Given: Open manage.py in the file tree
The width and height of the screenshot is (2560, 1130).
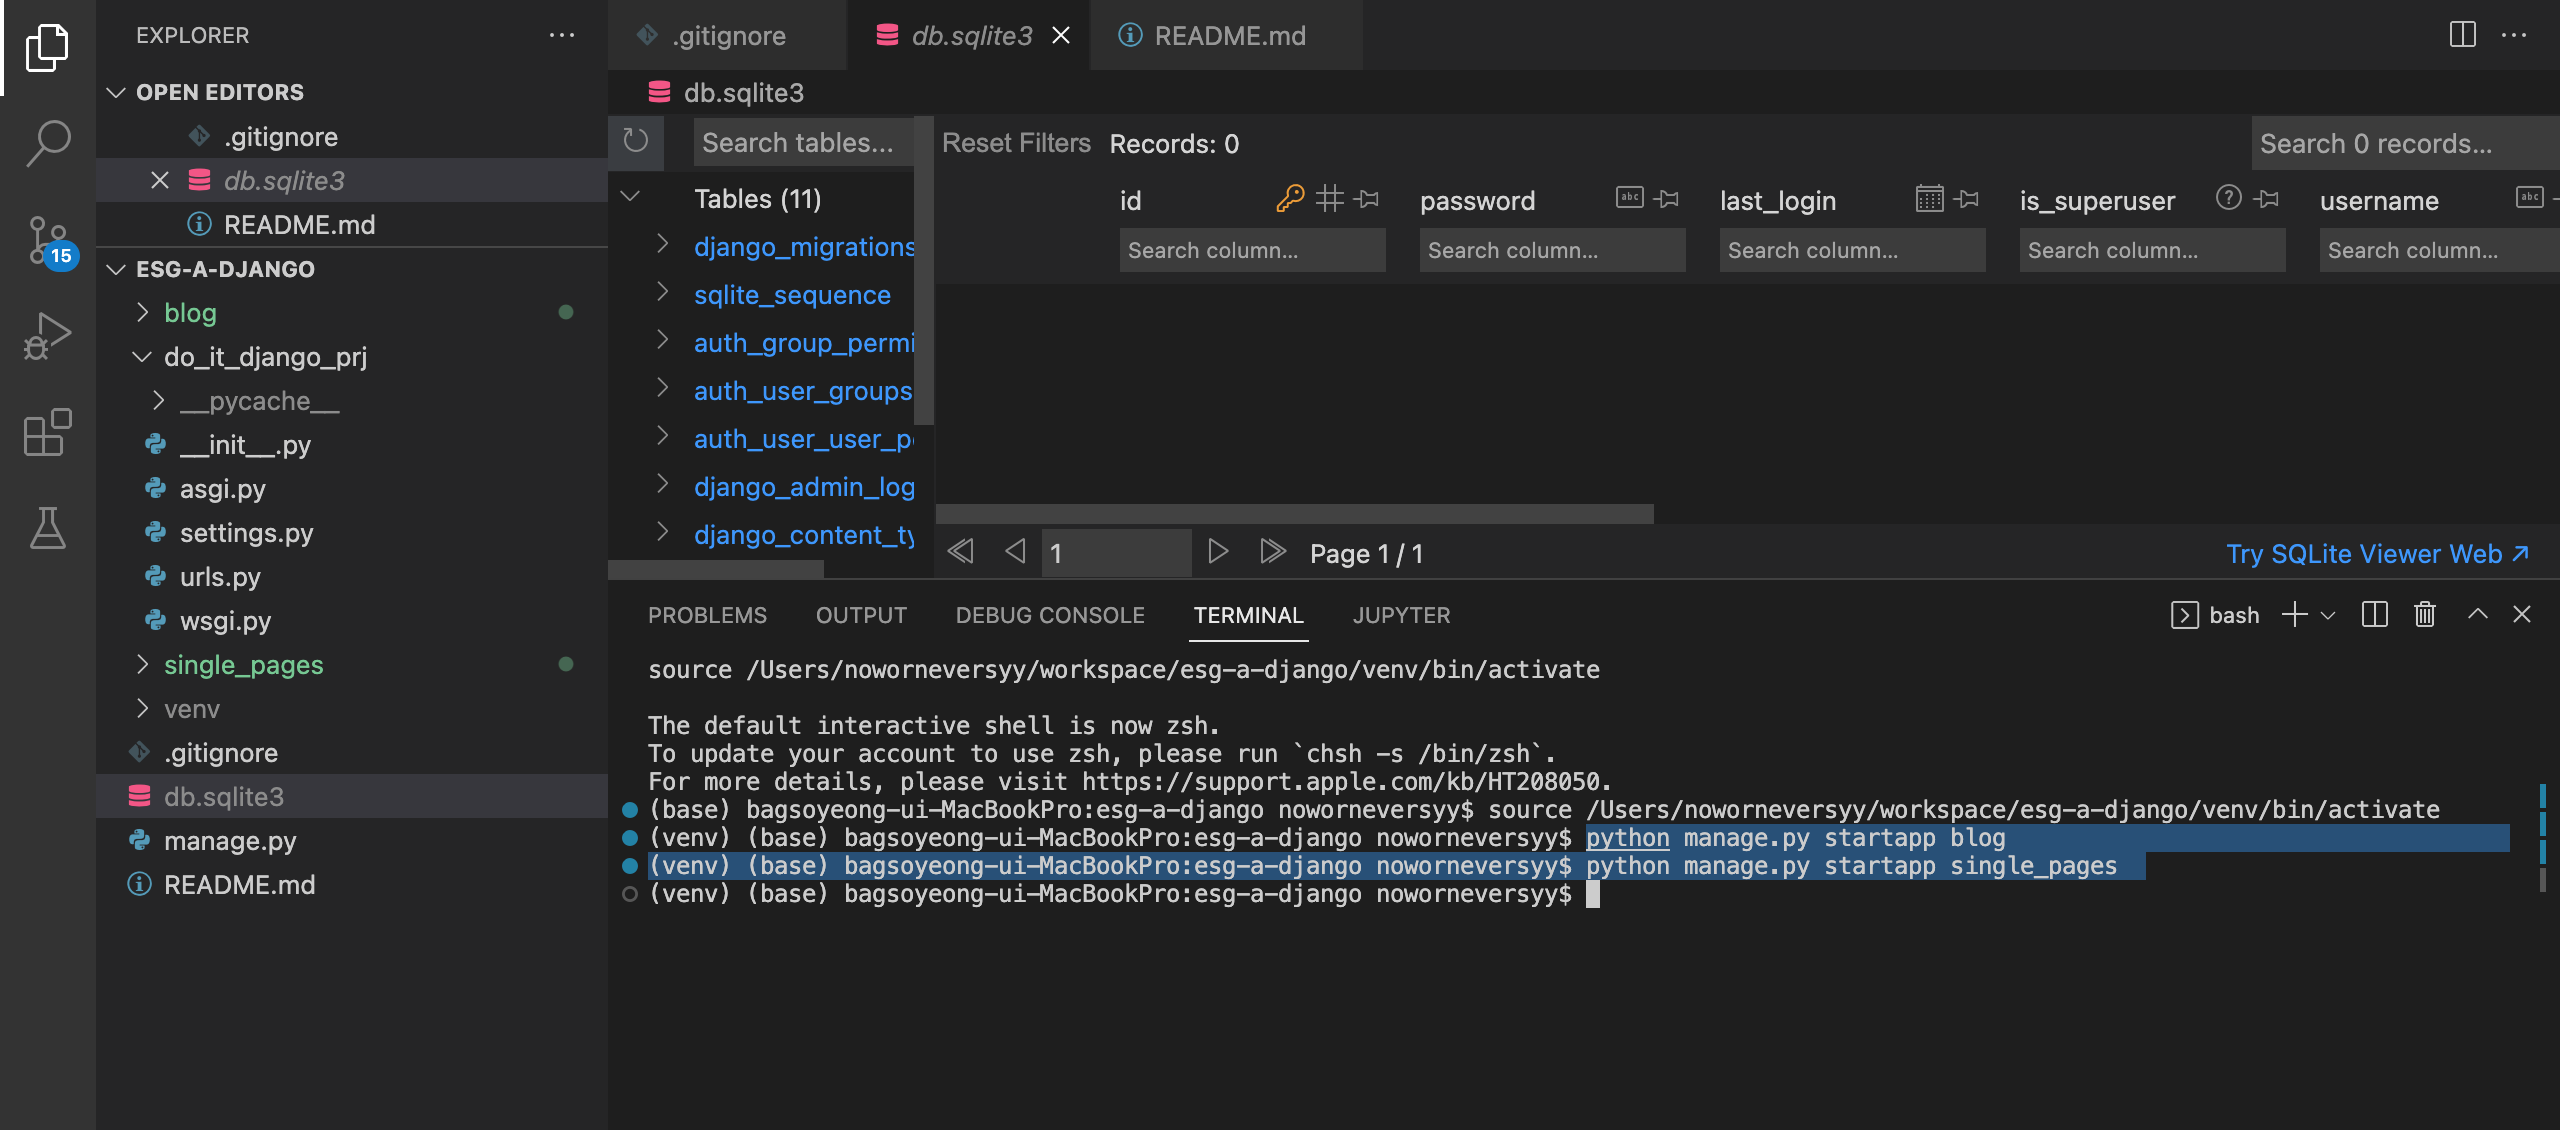Looking at the screenshot, I should point(230,841).
